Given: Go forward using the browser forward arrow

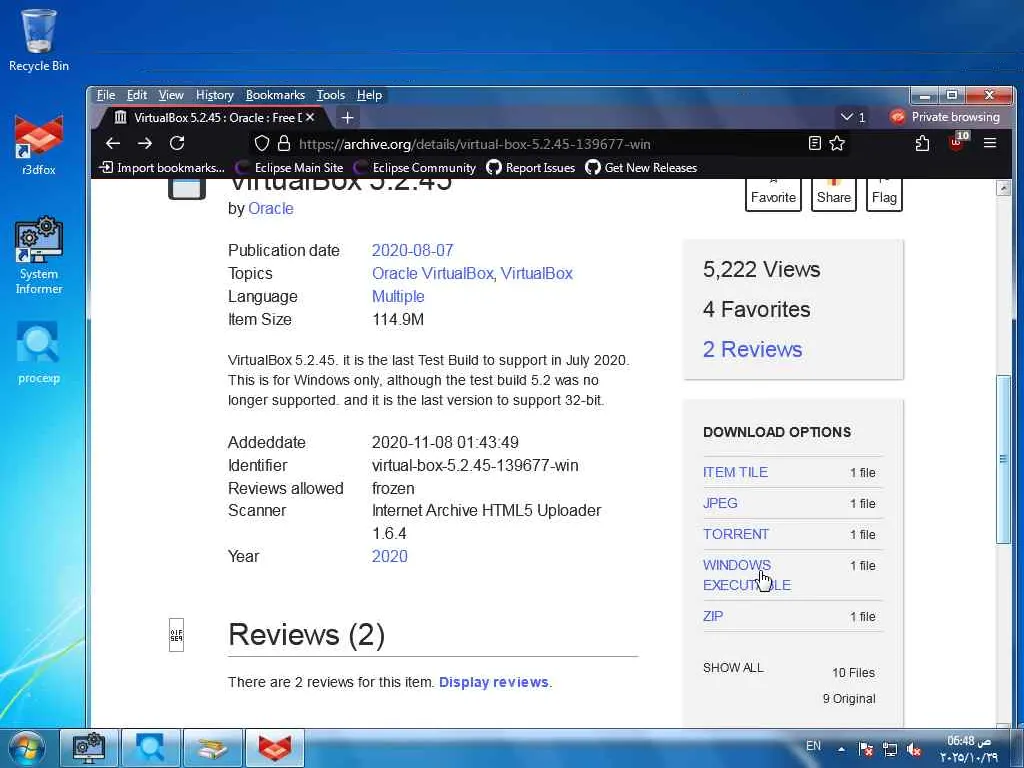Looking at the screenshot, I should point(145,143).
